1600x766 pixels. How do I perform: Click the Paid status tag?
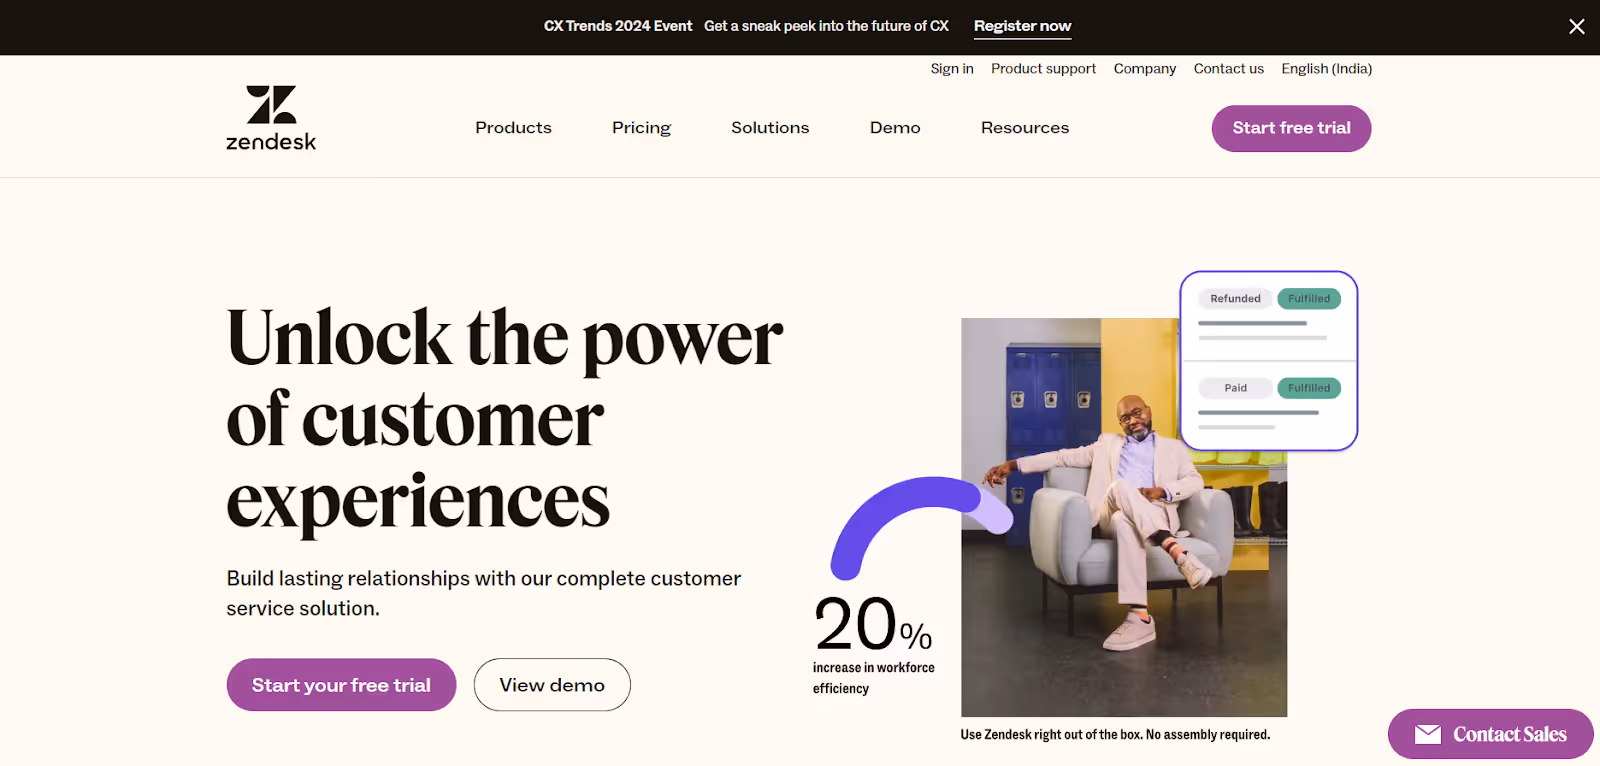coord(1235,388)
